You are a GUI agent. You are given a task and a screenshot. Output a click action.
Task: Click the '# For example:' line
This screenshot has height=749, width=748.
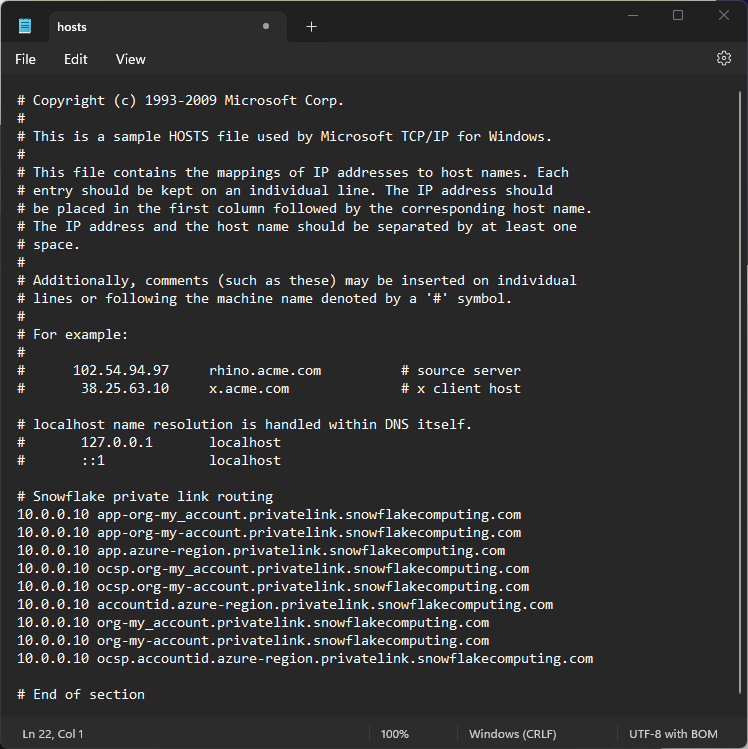(x=73, y=334)
